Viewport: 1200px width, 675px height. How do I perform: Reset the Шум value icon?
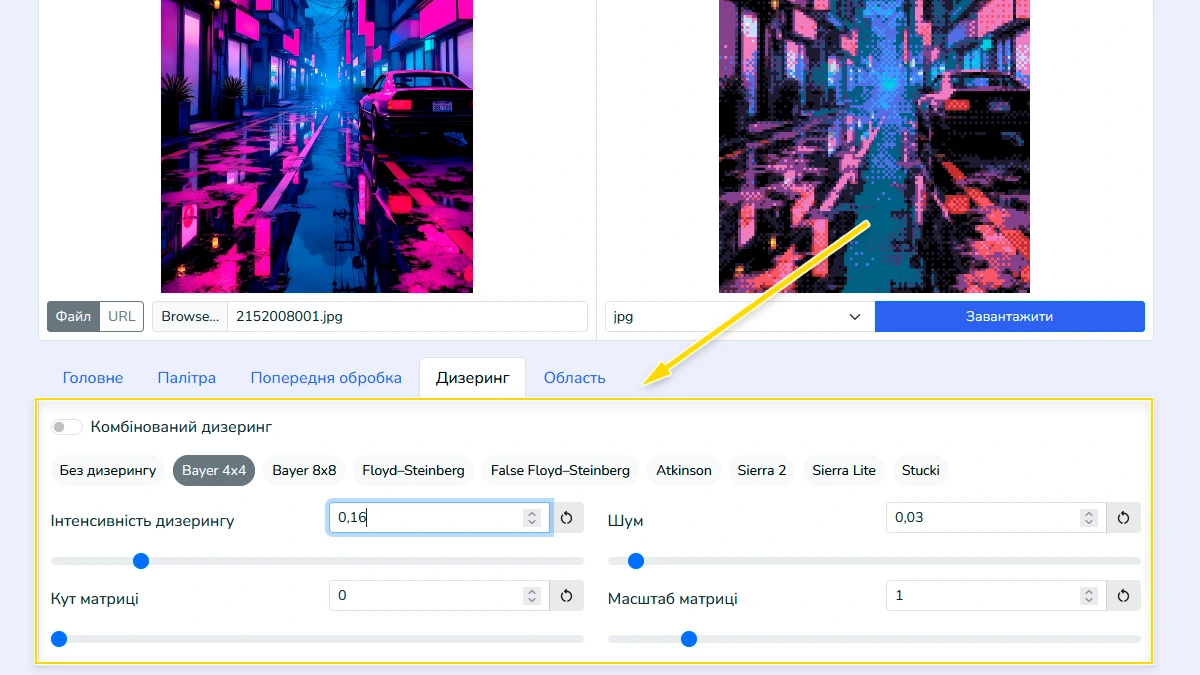pos(1123,518)
